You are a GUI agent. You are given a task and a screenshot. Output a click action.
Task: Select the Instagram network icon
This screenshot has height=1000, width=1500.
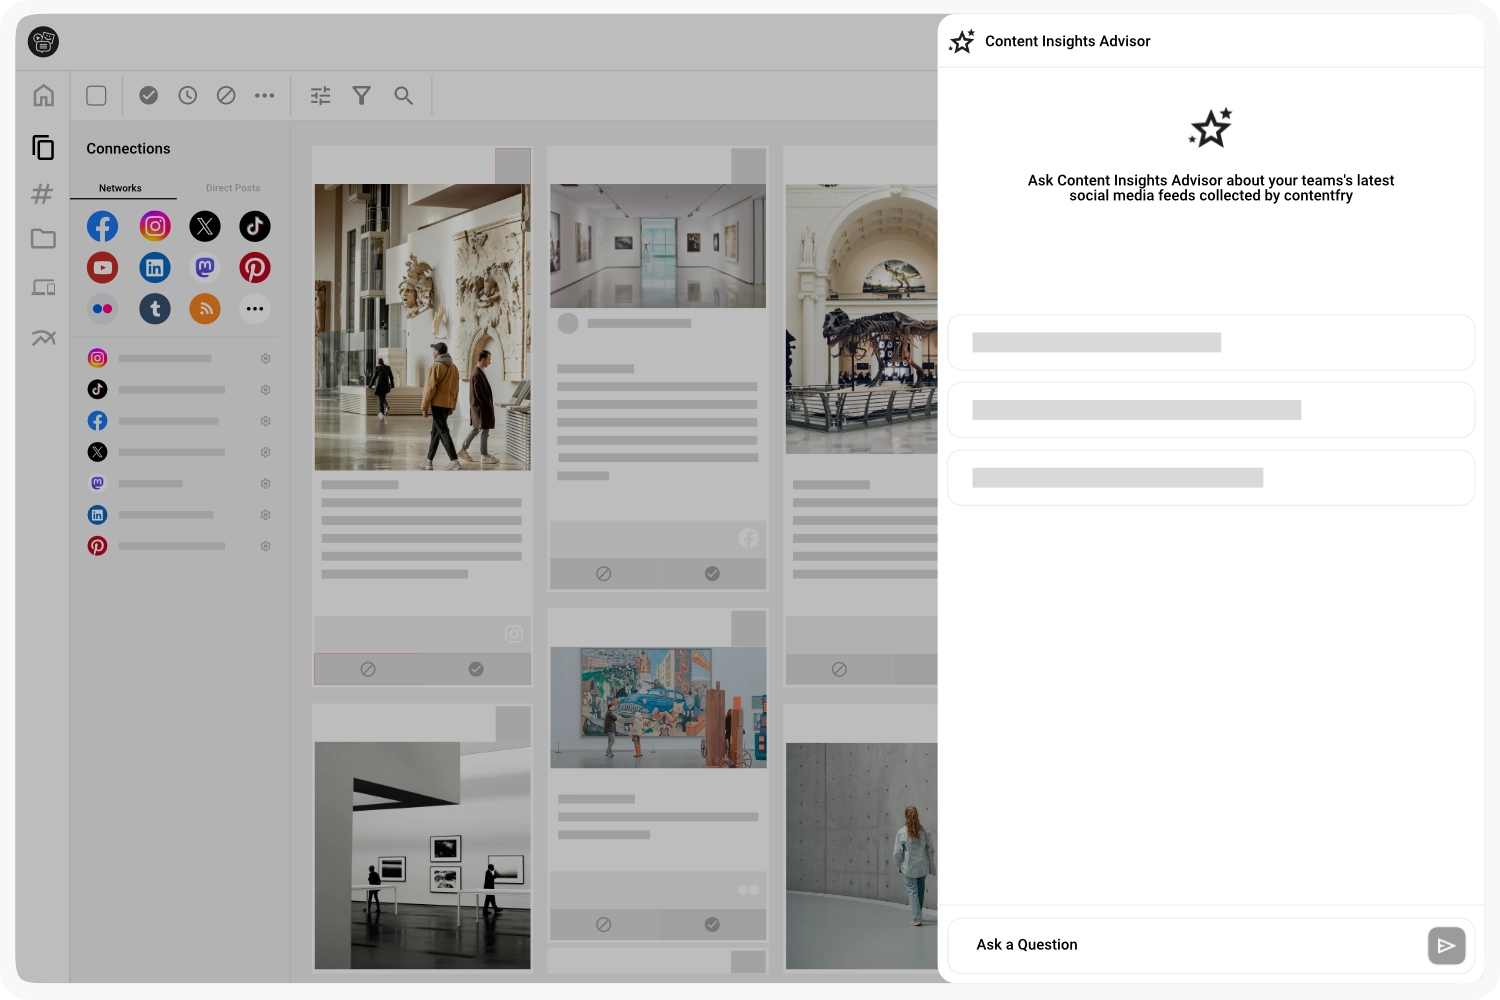(154, 227)
